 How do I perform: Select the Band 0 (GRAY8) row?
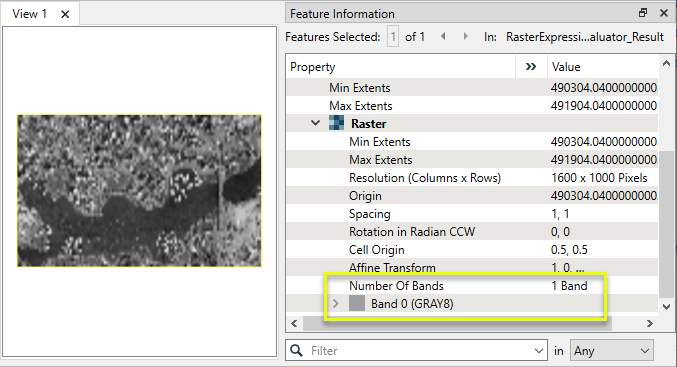coord(472,304)
